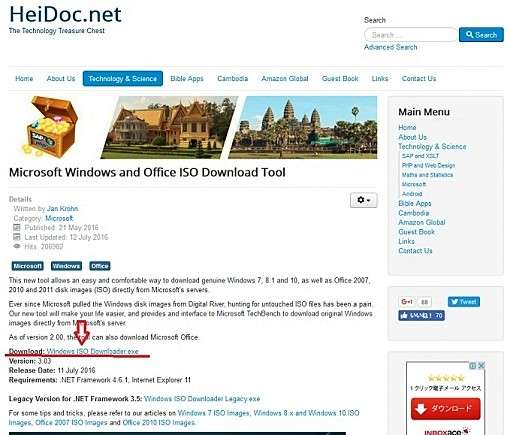The image size is (510, 435).
Task: Select the Microsoft tag badge
Action: (x=27, y=266)
